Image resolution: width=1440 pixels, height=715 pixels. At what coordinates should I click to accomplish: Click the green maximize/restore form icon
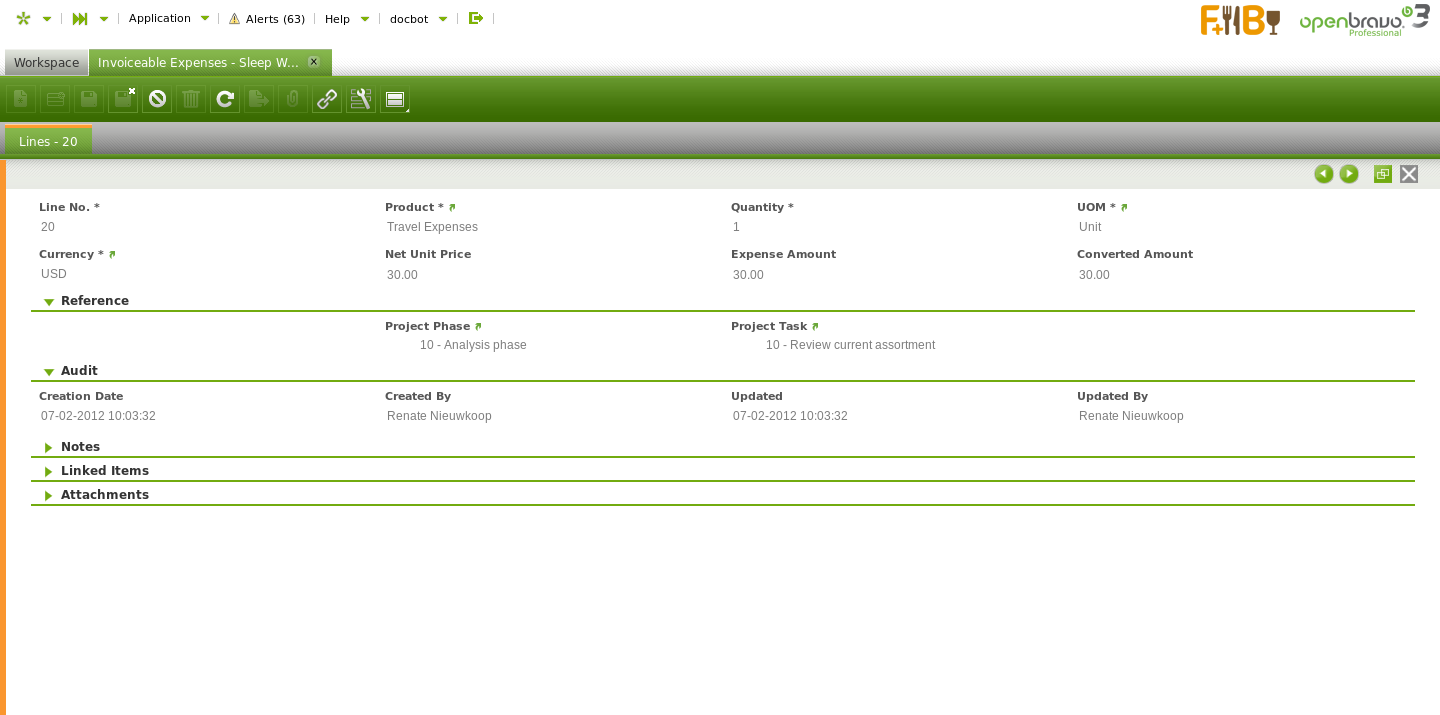[x=1383, y=174]
